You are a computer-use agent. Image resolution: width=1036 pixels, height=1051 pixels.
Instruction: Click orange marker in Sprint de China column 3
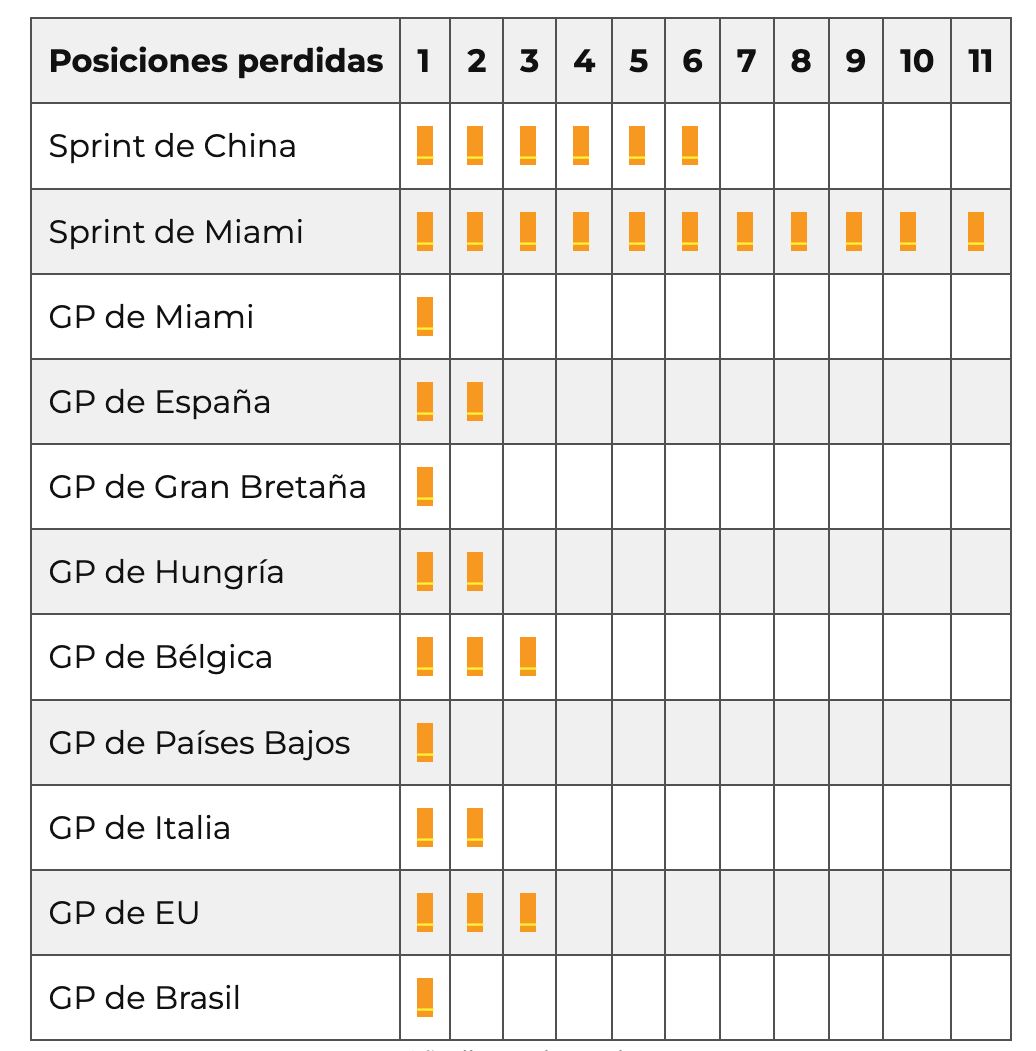click(x=528, y=146)
